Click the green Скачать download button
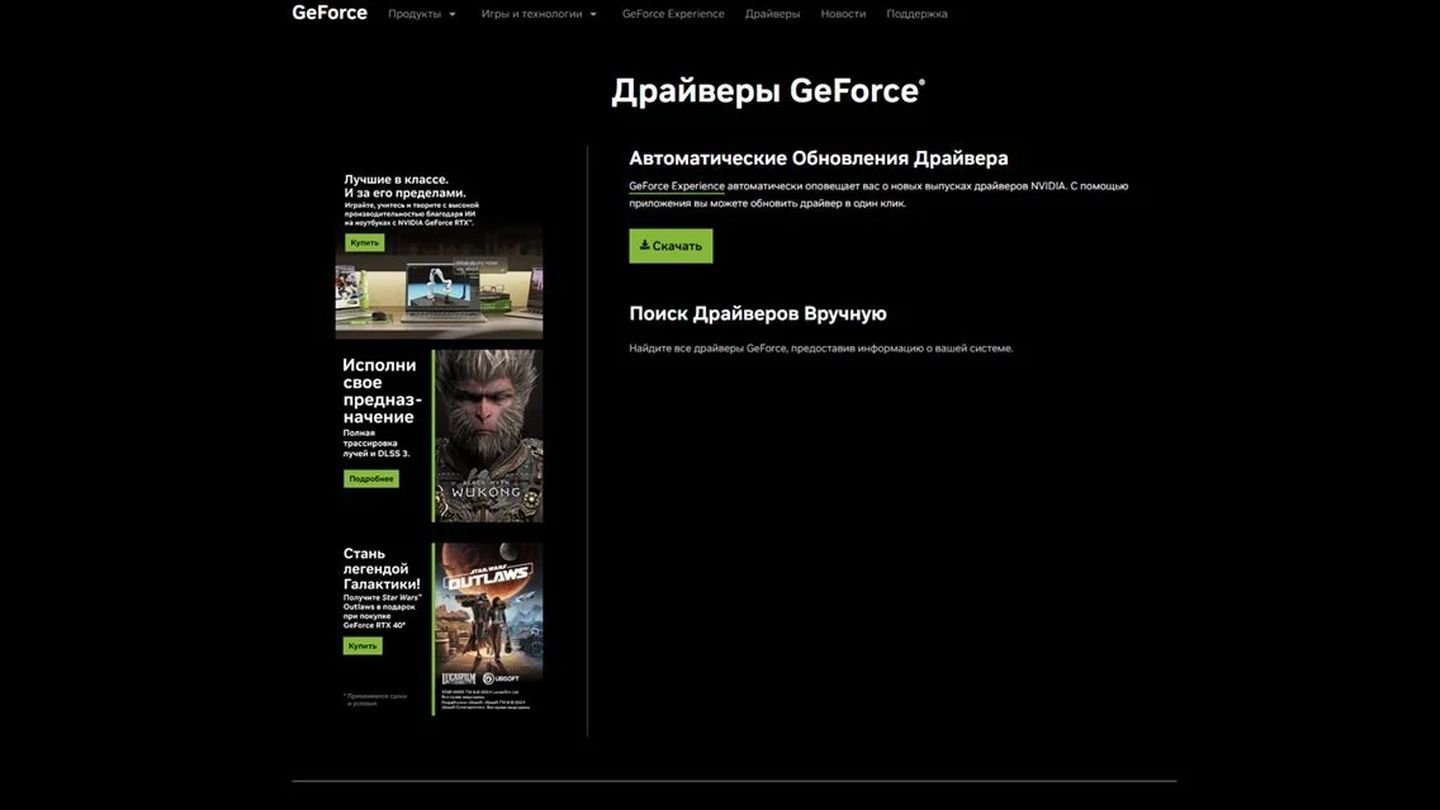The width and height of the screenshot is (1440, 810). (x=671, y=246)
